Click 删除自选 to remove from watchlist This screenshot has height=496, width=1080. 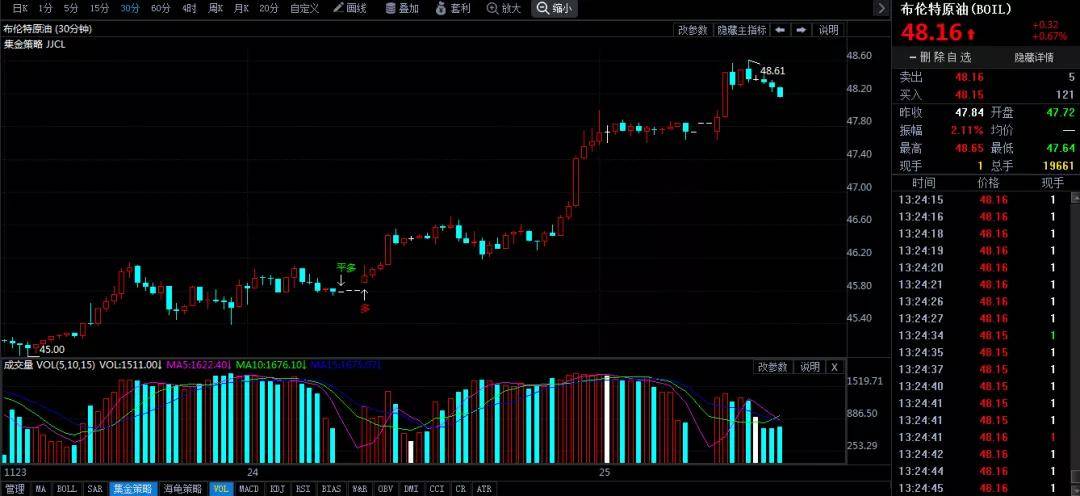point(940,57)
